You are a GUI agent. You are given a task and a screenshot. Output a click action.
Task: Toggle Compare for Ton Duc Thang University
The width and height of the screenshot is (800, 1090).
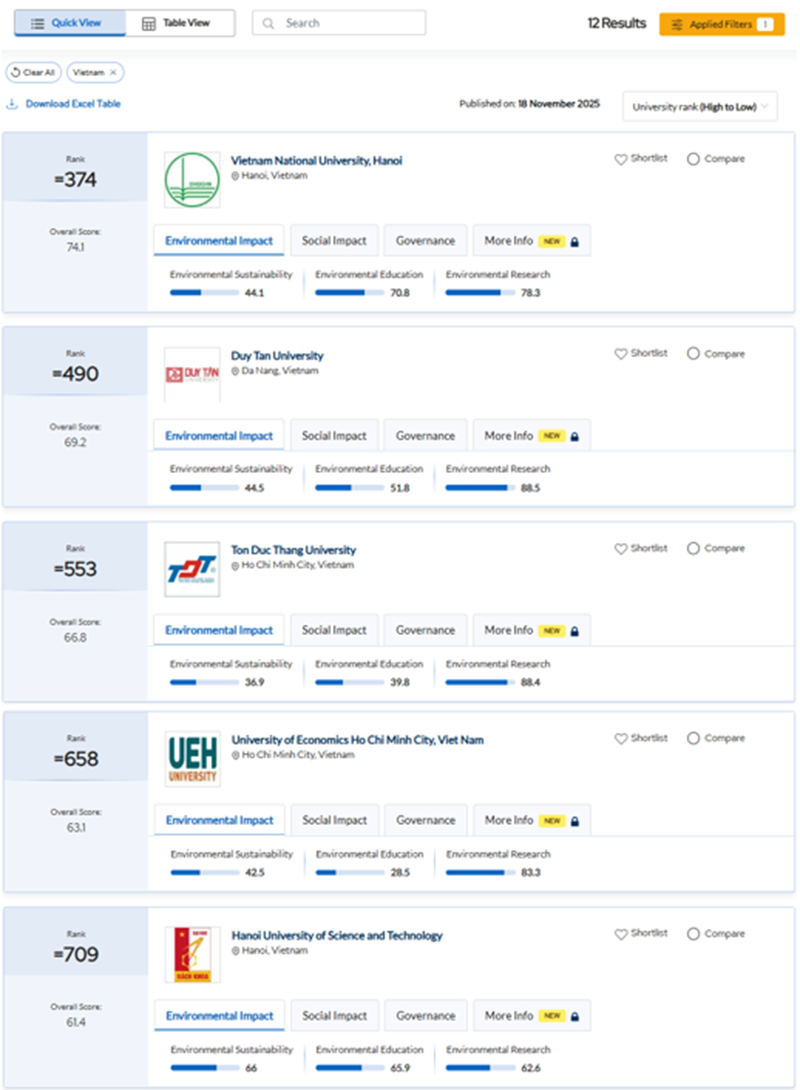coord(693,549)
